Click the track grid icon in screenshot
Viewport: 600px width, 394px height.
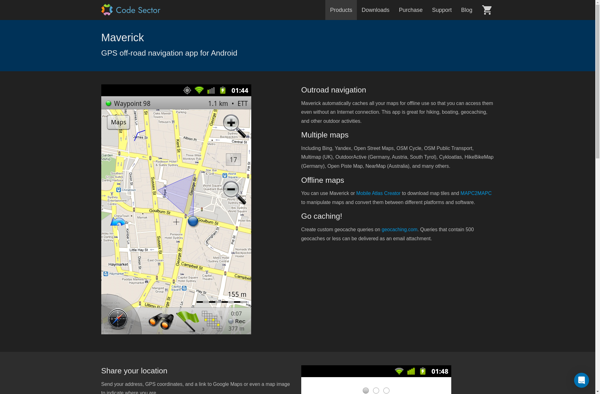(x=212, y=321)
